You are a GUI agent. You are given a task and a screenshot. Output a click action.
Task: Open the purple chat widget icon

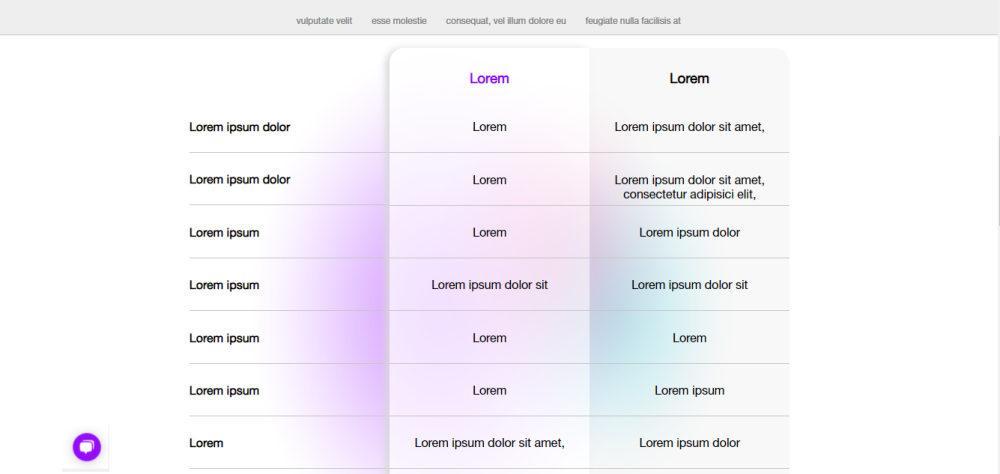pos(87,447)
